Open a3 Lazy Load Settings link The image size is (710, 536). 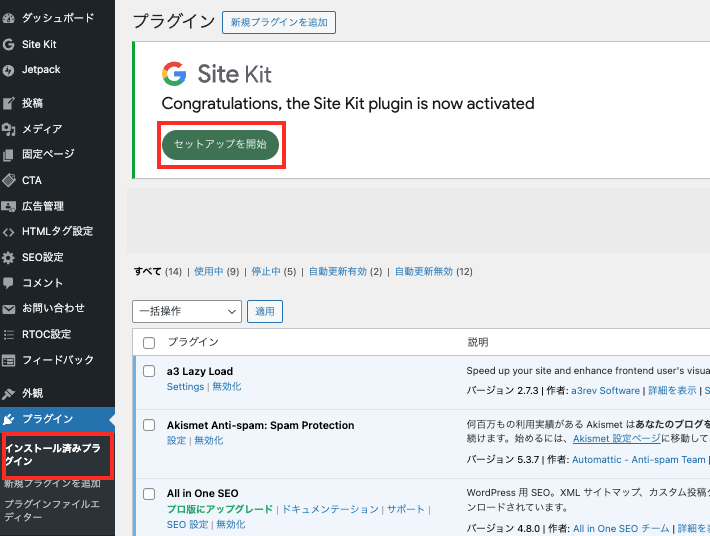185,387
